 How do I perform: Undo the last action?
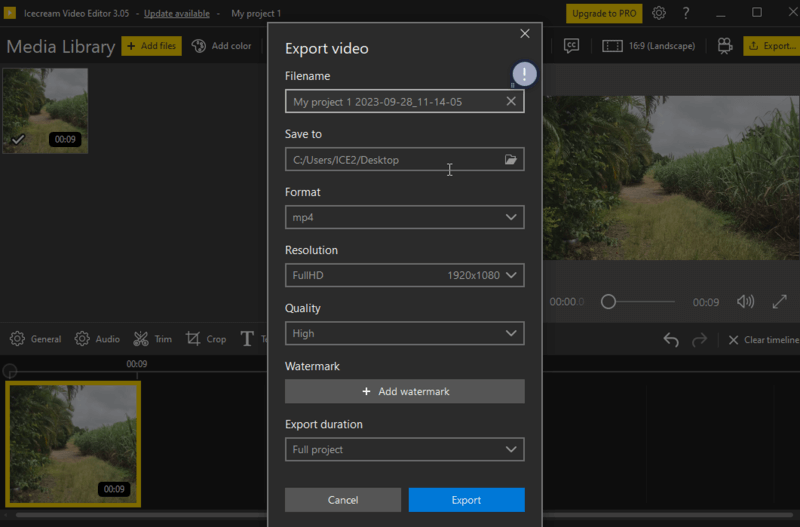671,339
